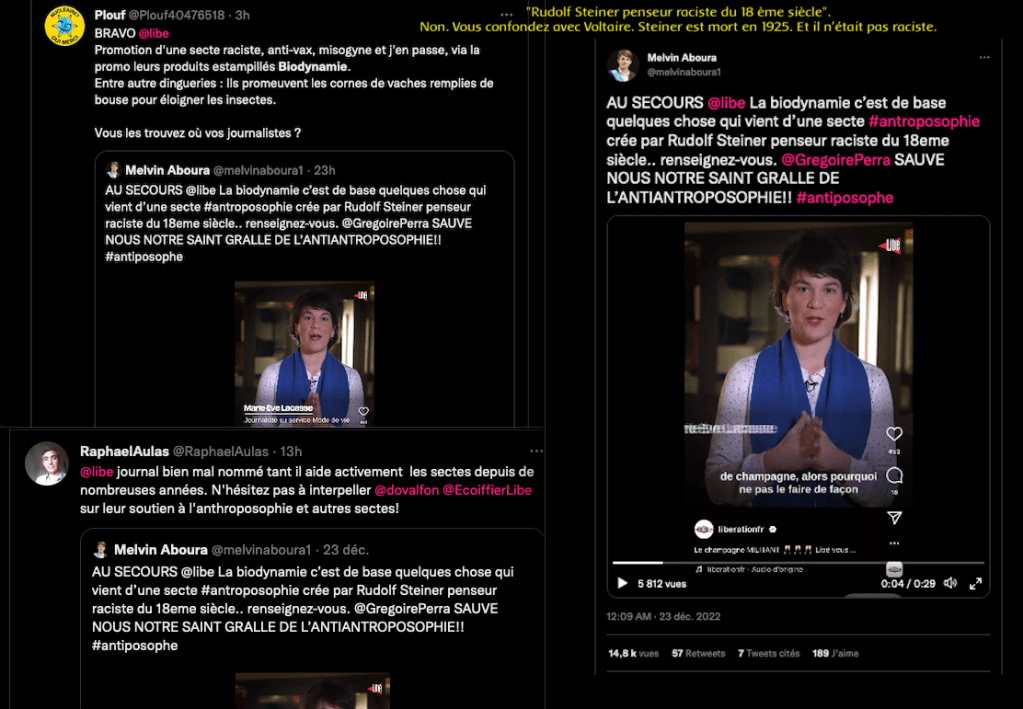Open more options on Melvin Aboura's tweet
The height and width of the screenshot is (709, 1023).
[984, 57]
